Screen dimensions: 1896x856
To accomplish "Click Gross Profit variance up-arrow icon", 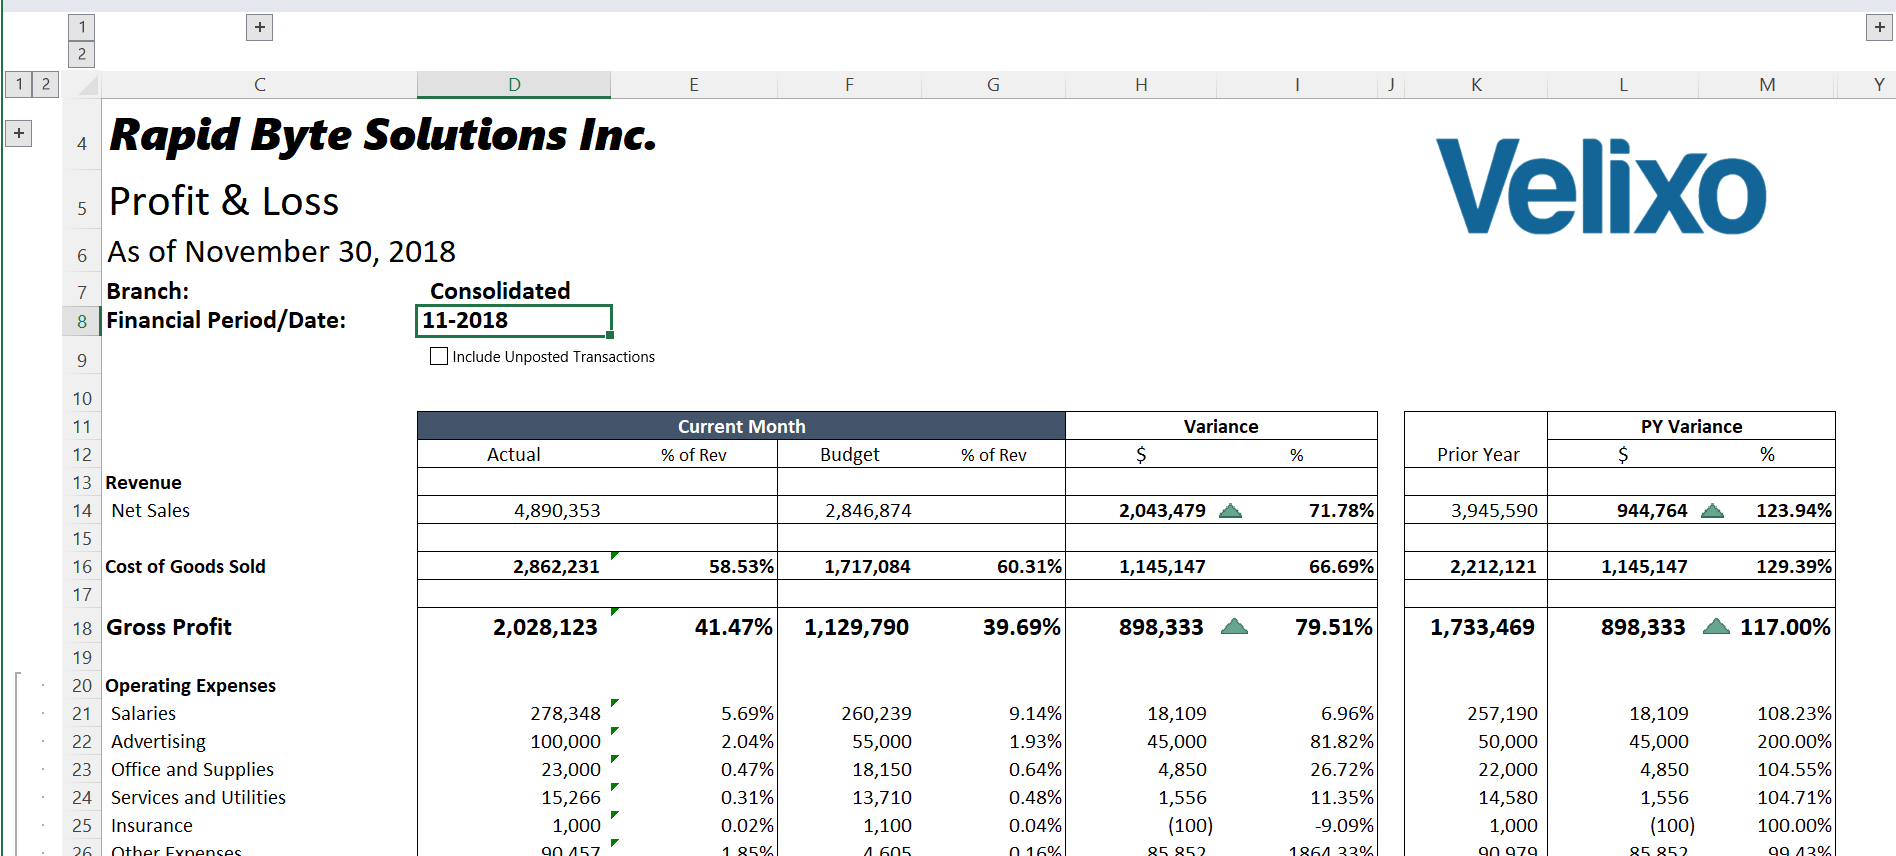I will pos(1235,627).
